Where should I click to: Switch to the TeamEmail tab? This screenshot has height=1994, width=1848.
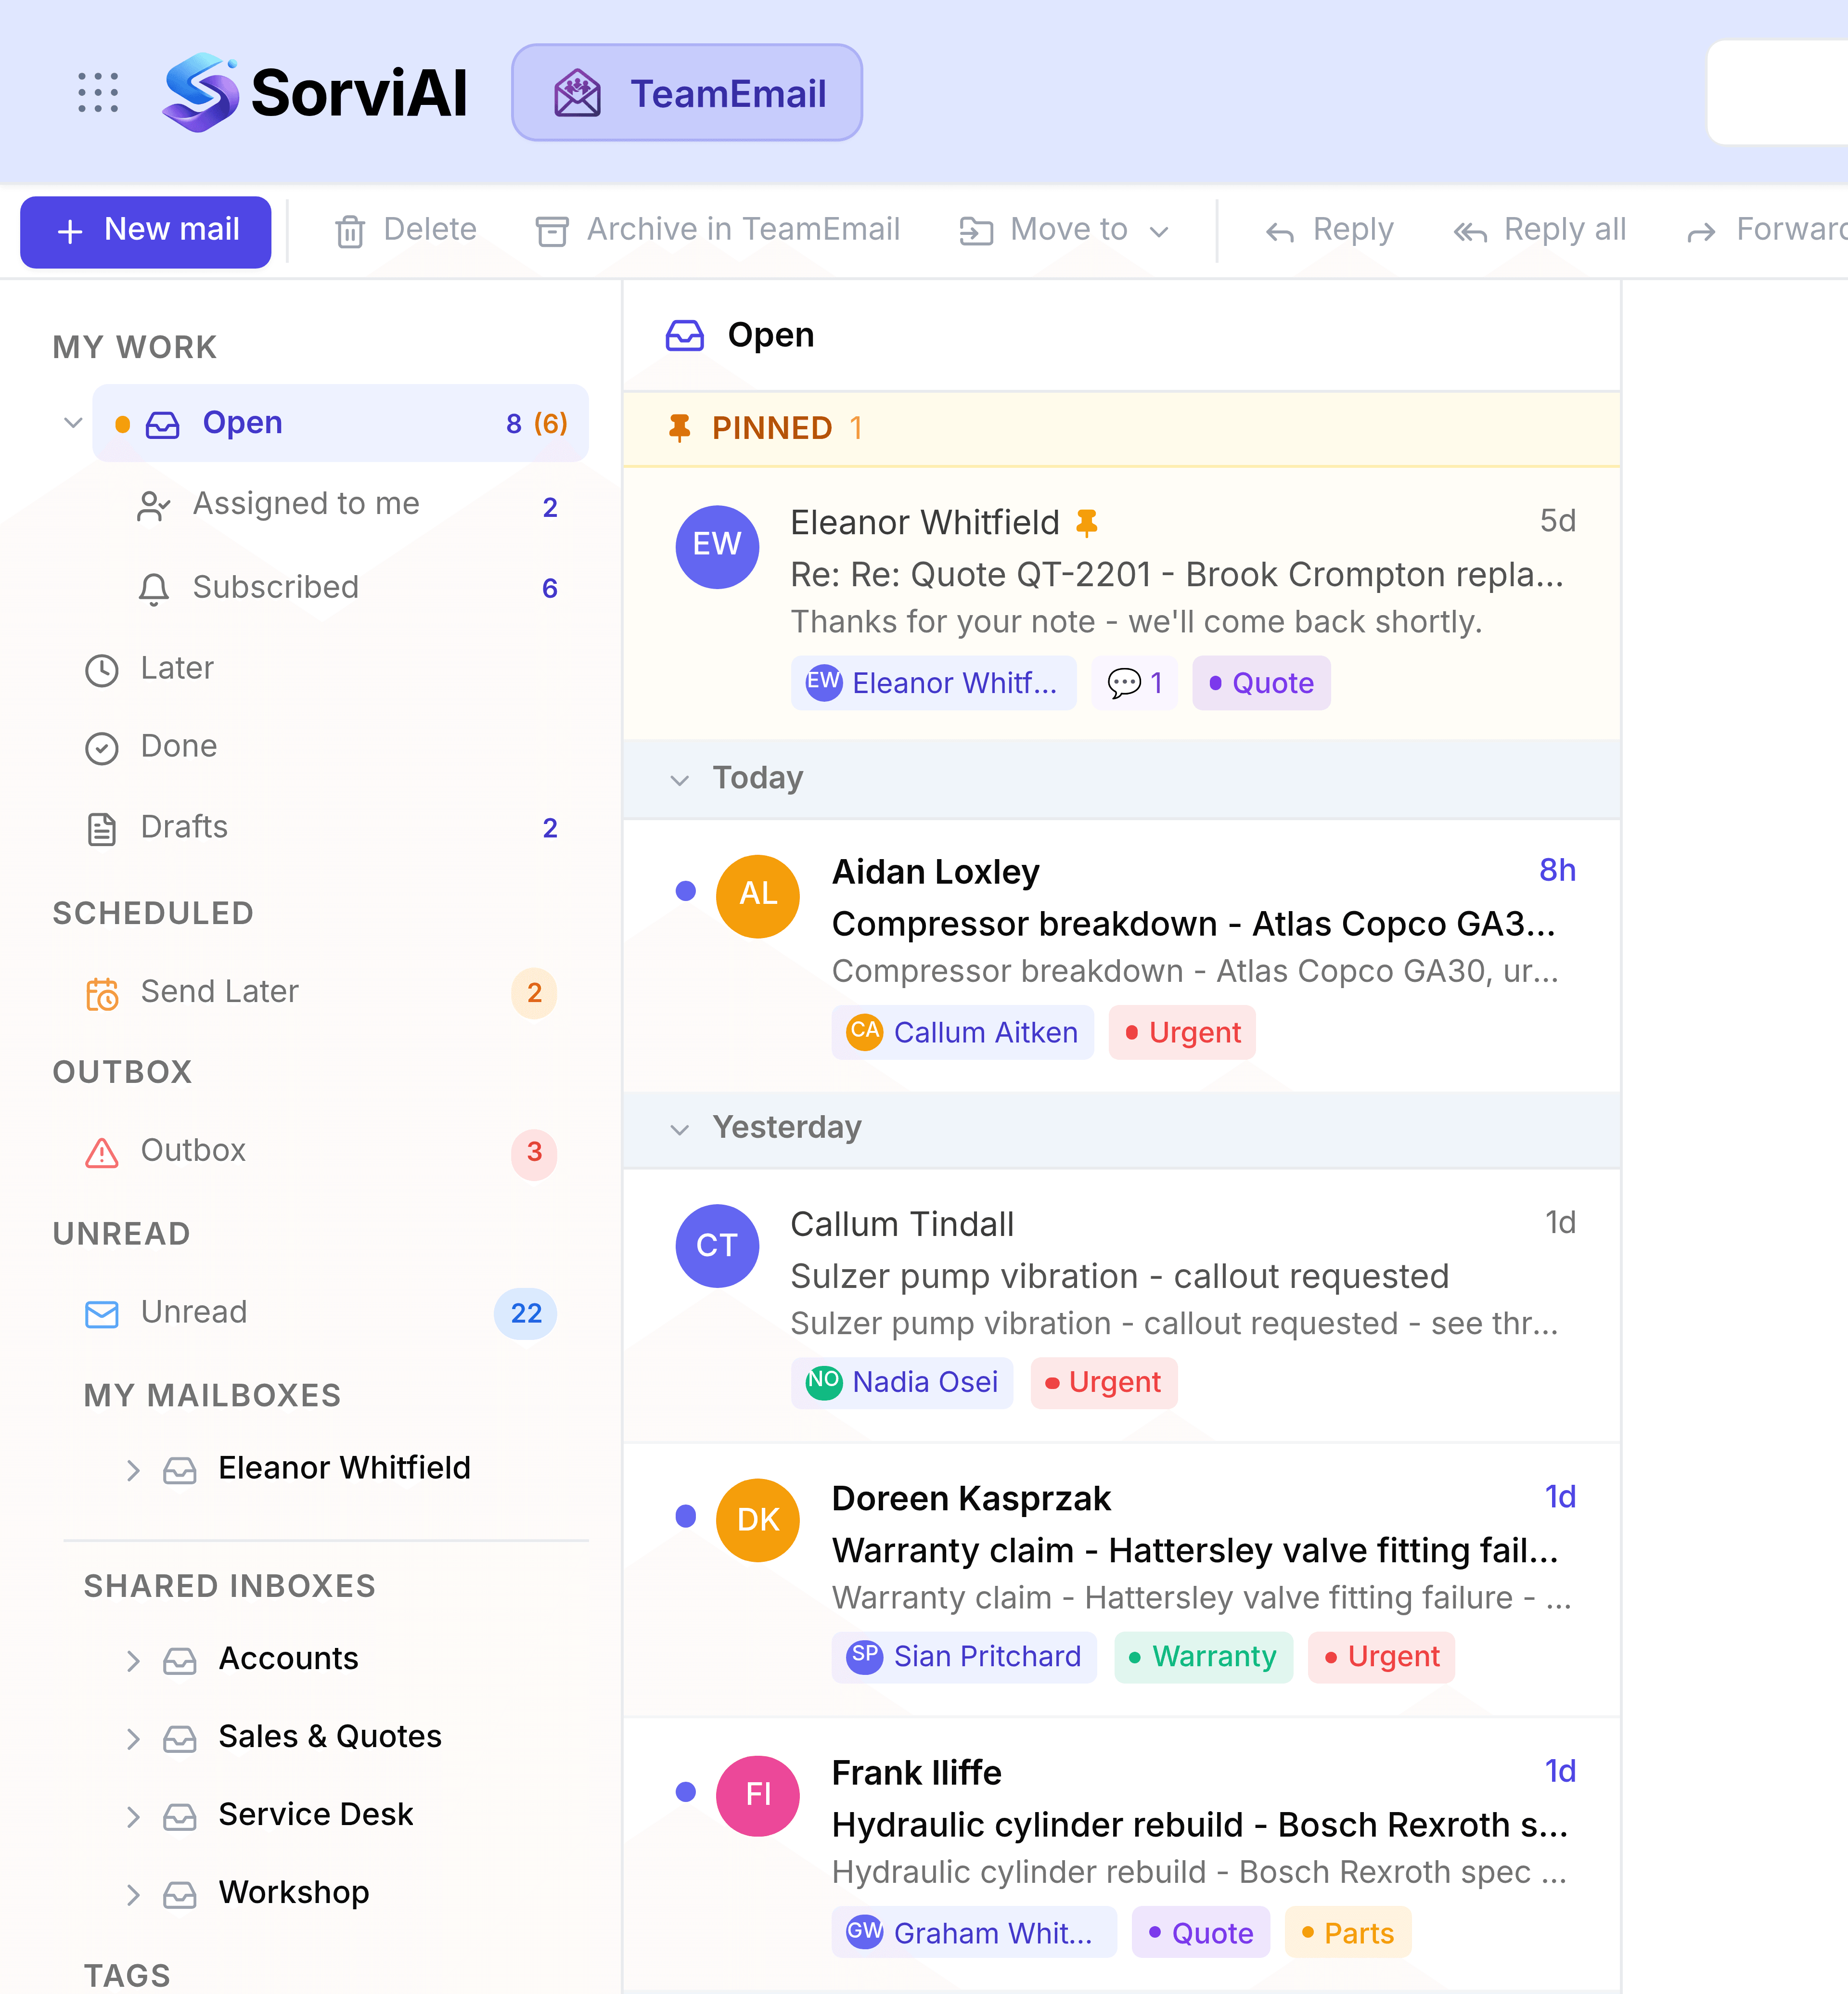687,93
